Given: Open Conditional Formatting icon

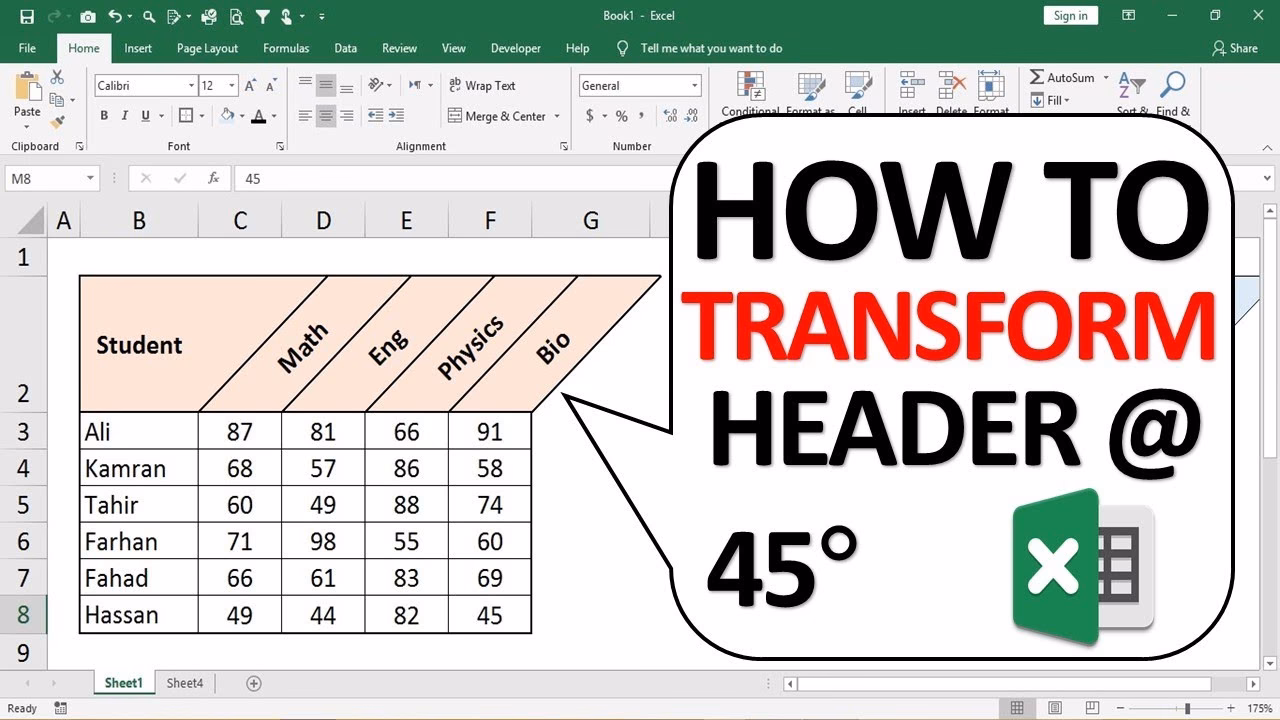Looking at the screenshot, I should coord(750,92).
